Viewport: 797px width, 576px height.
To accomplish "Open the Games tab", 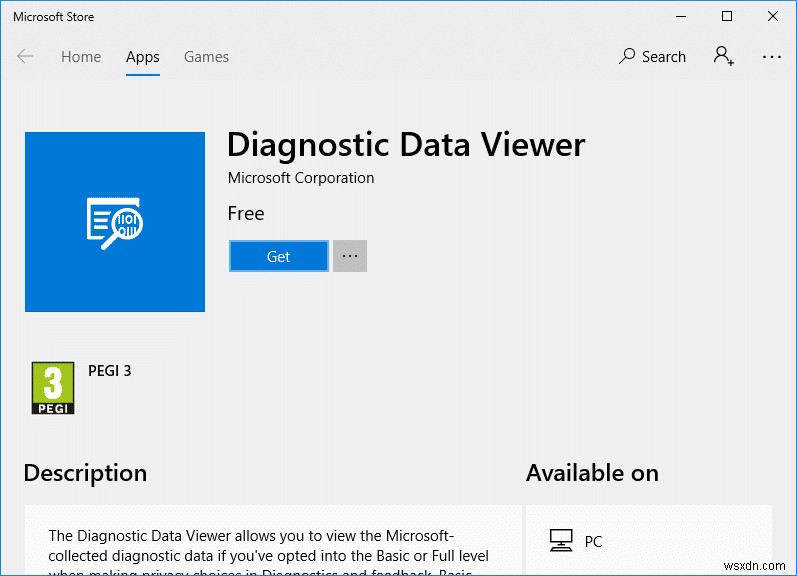I will tap(206, 57).
